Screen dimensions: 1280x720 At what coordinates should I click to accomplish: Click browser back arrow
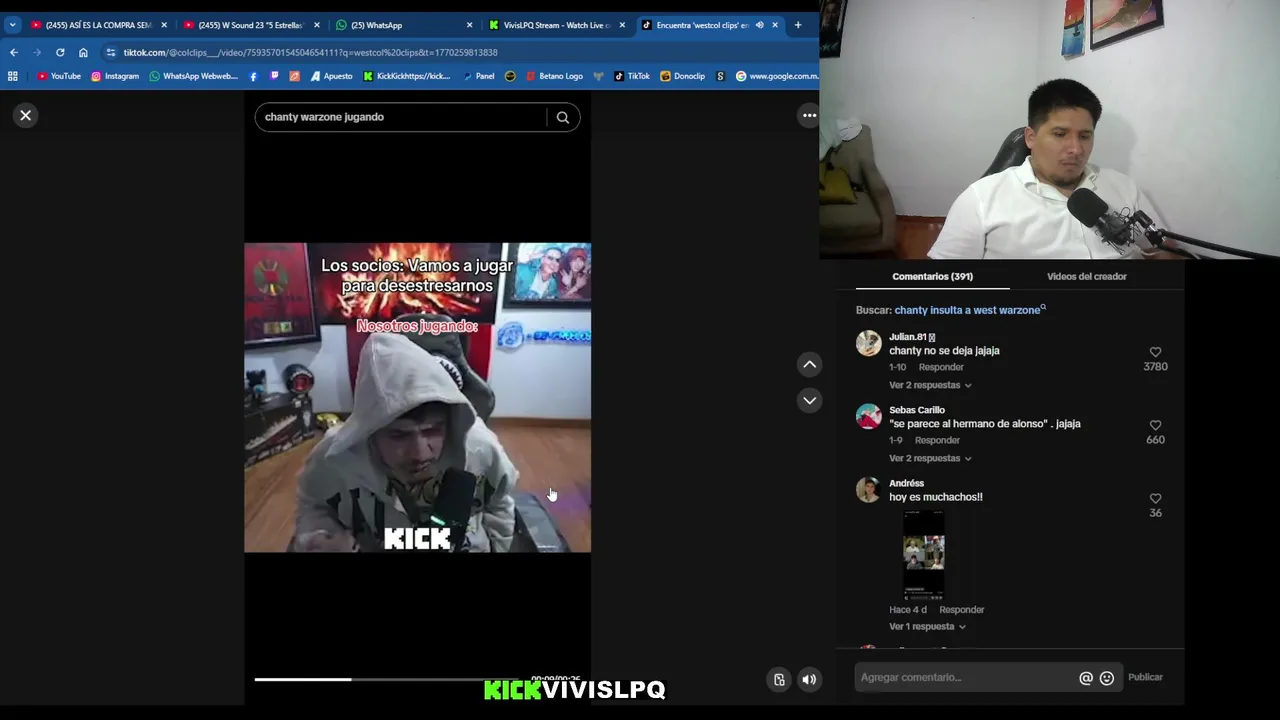pos(14,52)
